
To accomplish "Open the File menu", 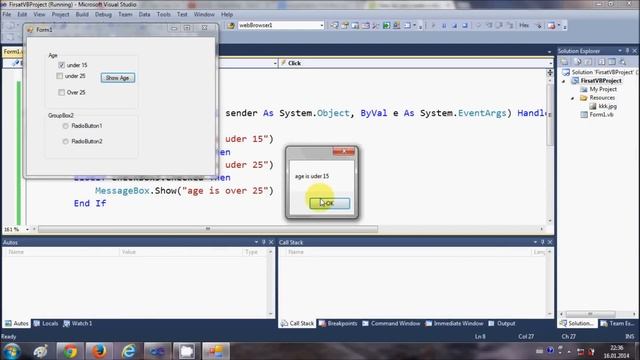I will [7, 14].
